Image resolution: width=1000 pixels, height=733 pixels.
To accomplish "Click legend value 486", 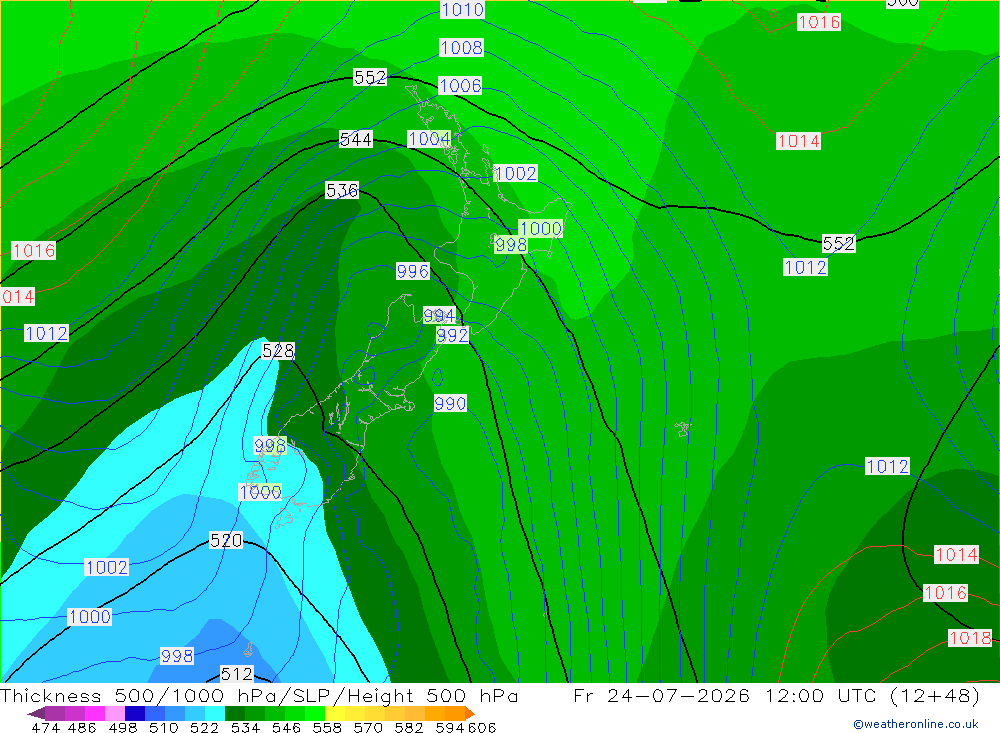I will click(x=82, y=728).
